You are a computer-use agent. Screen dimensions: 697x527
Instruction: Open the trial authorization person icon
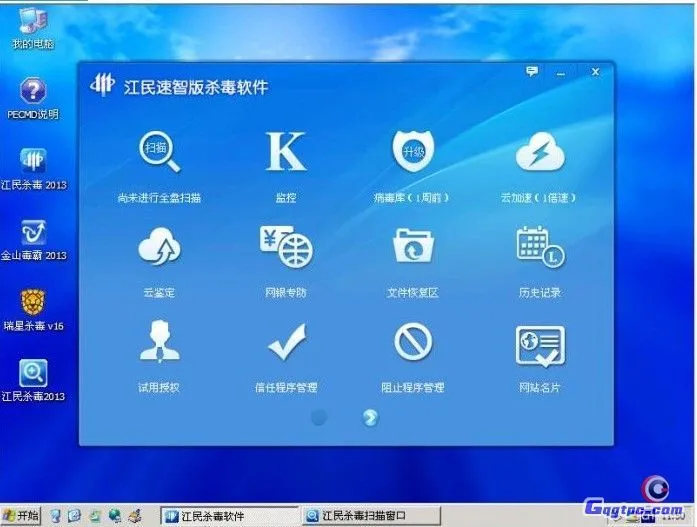pyautogui.click(x=160, y=341)
